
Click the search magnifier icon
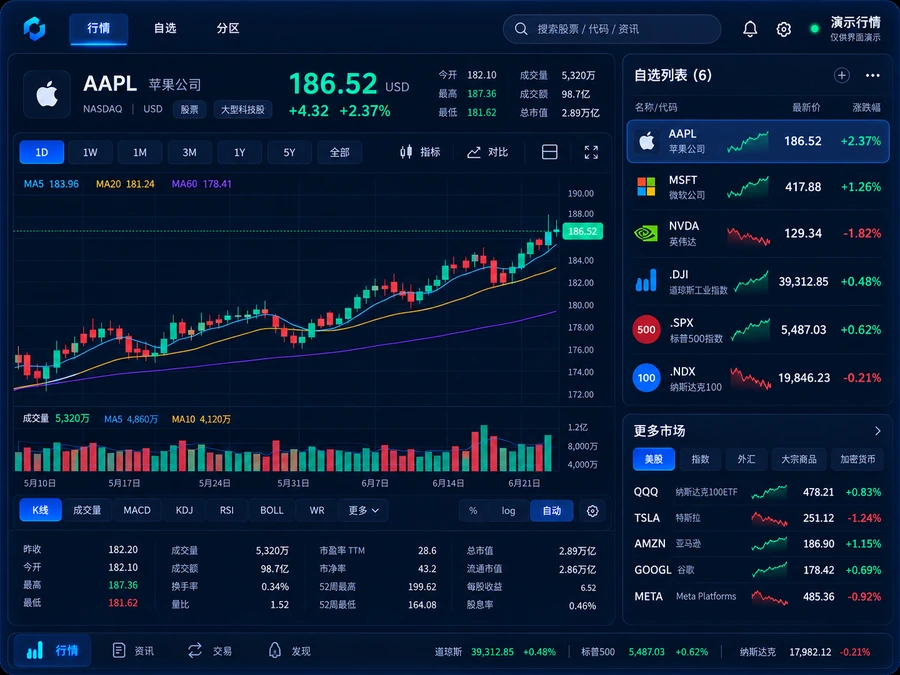521,29
